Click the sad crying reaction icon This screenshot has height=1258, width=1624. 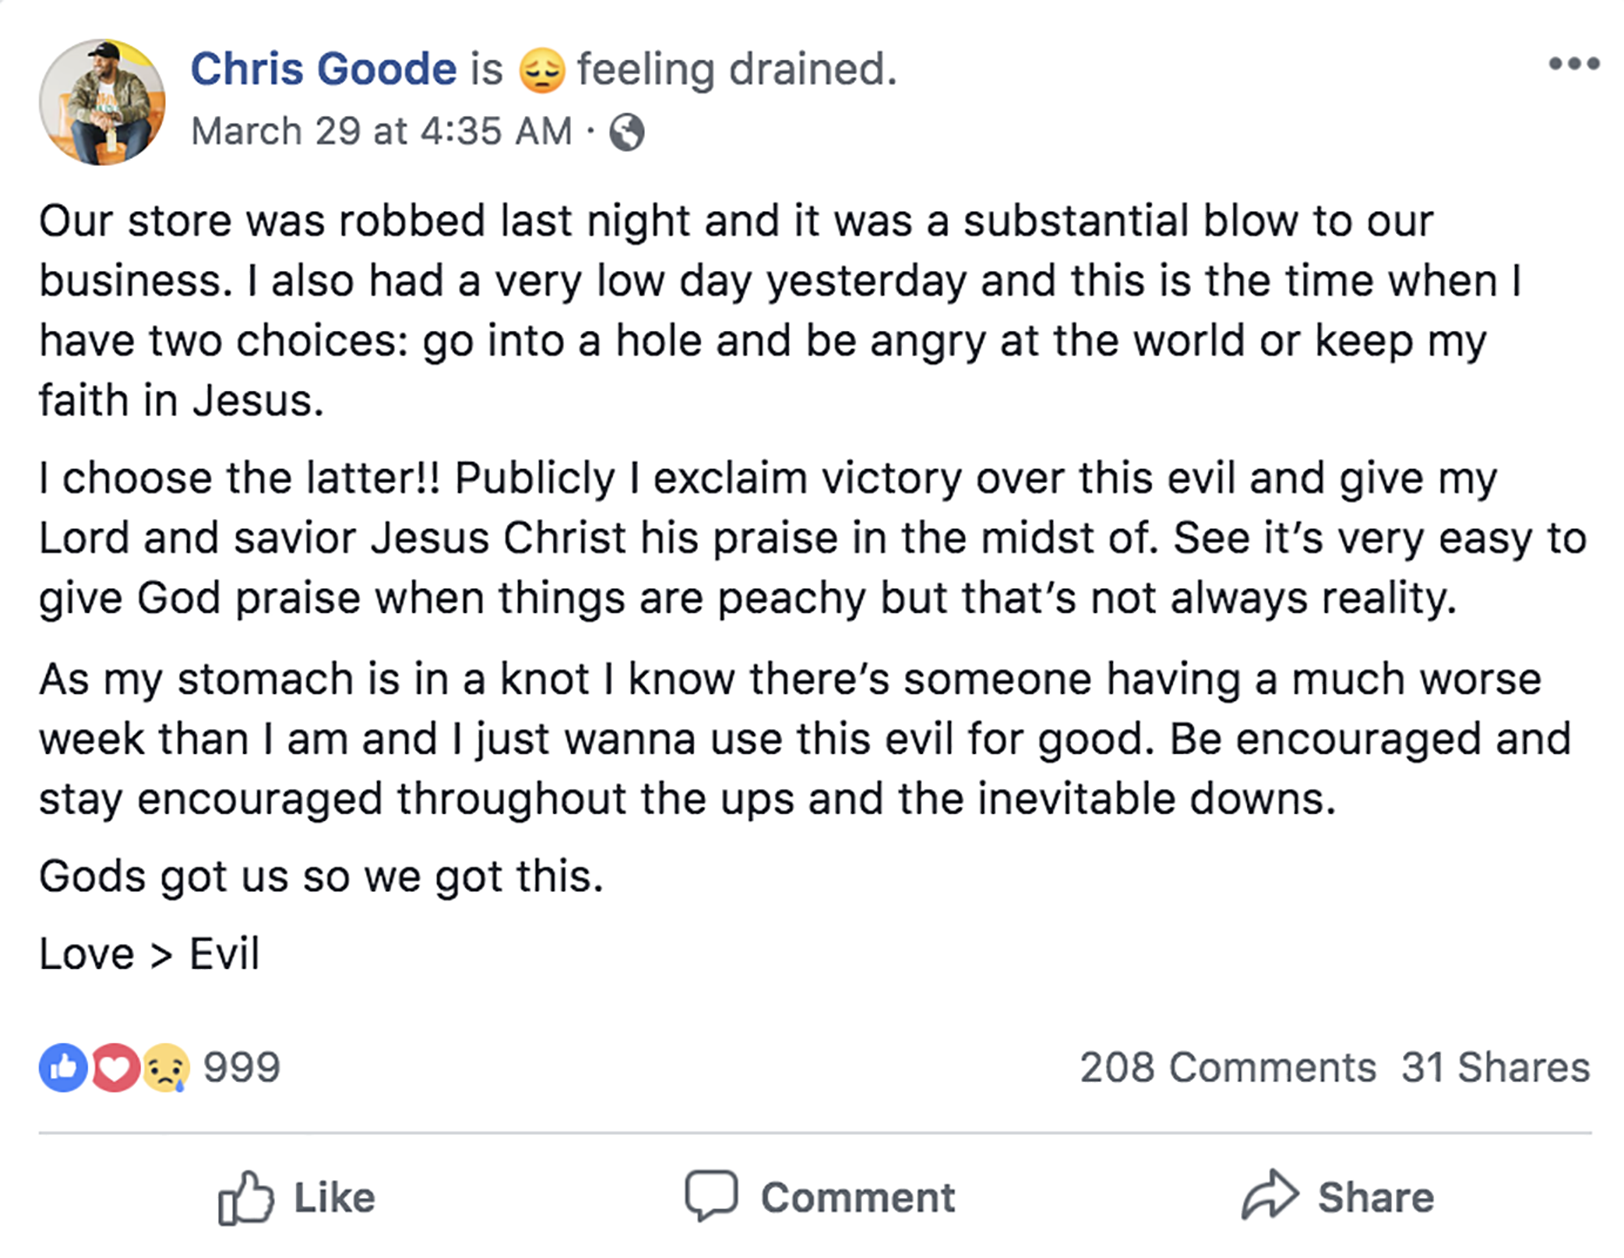coord(166,1068)
